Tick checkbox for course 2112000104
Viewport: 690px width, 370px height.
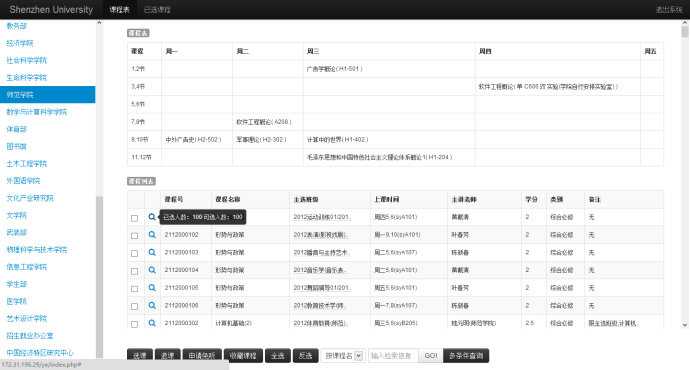tap(134, 271)
